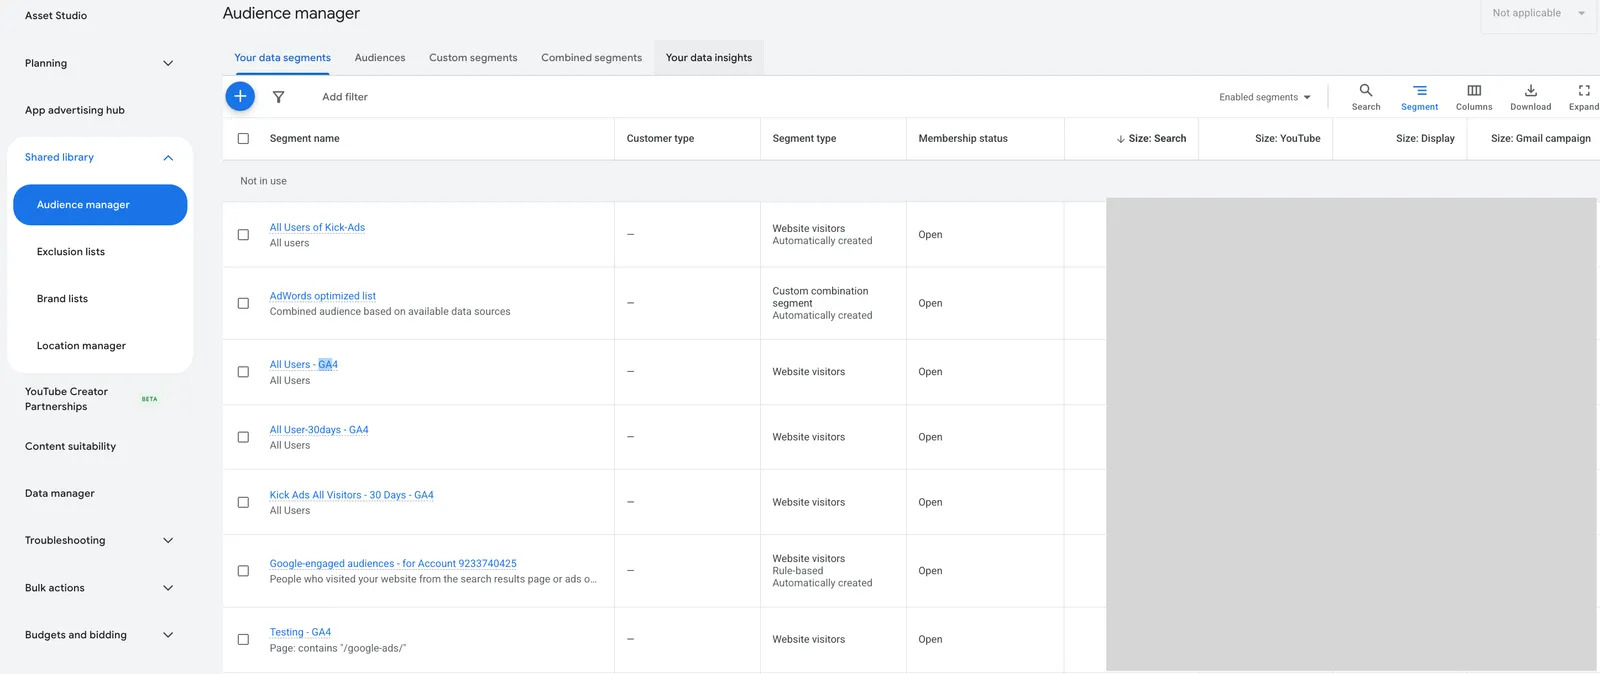Open Google-engaged audiences segment link
This screenshot has height=674, width=1600.
393,564
